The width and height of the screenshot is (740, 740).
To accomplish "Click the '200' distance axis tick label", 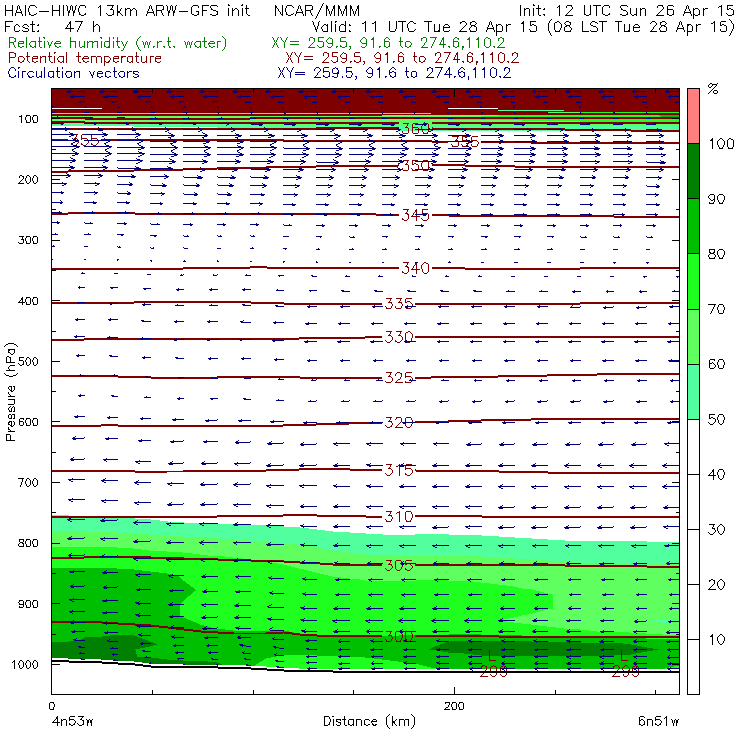I will (454, 706).
